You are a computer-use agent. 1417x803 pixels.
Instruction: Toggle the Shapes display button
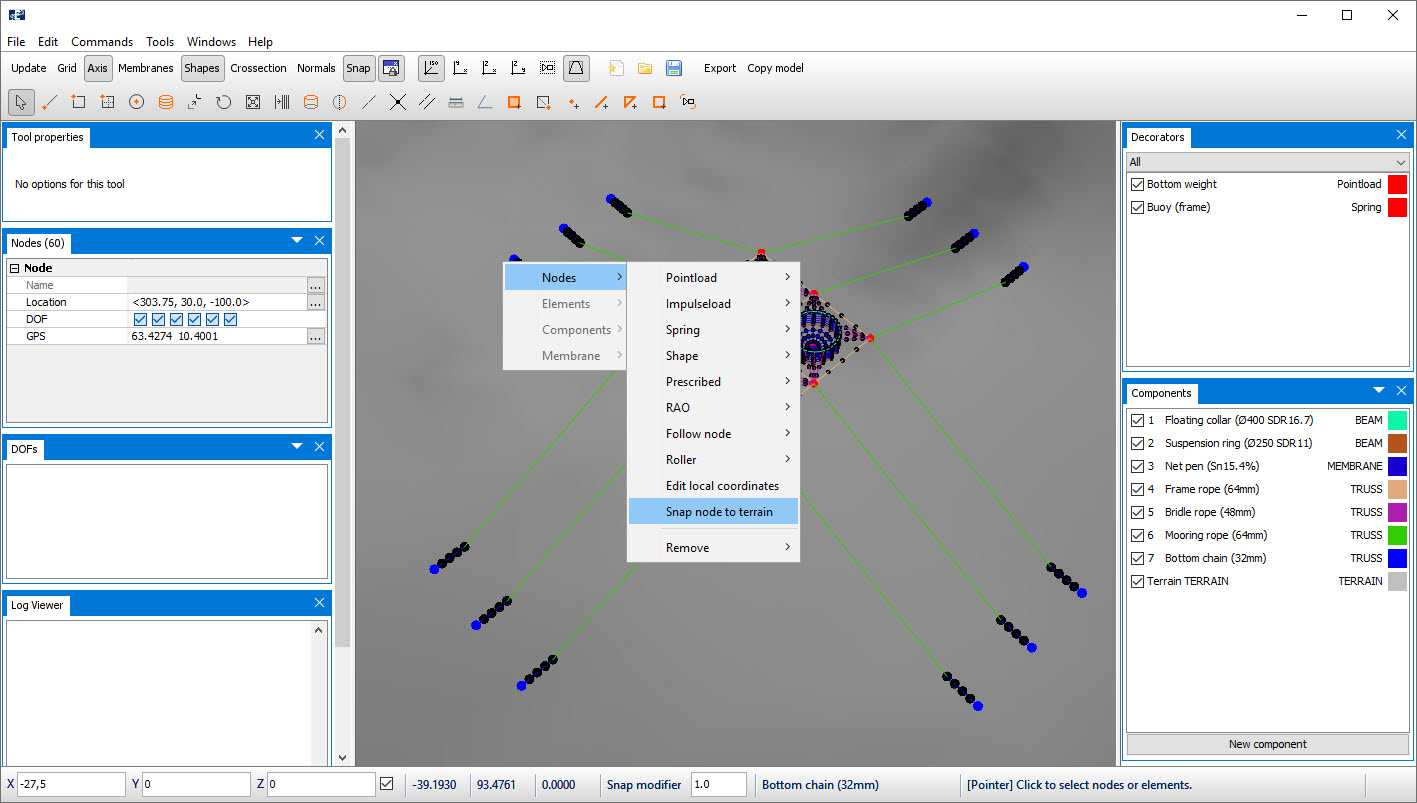pyautogui.click(x=202, y=68)
